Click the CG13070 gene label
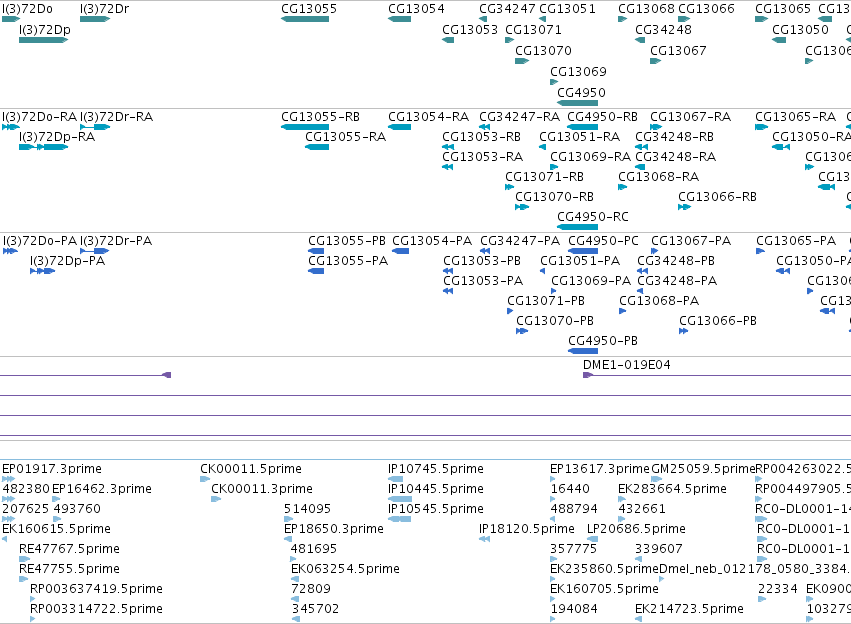This screenshot has height=624, width=851. point(543,51)
